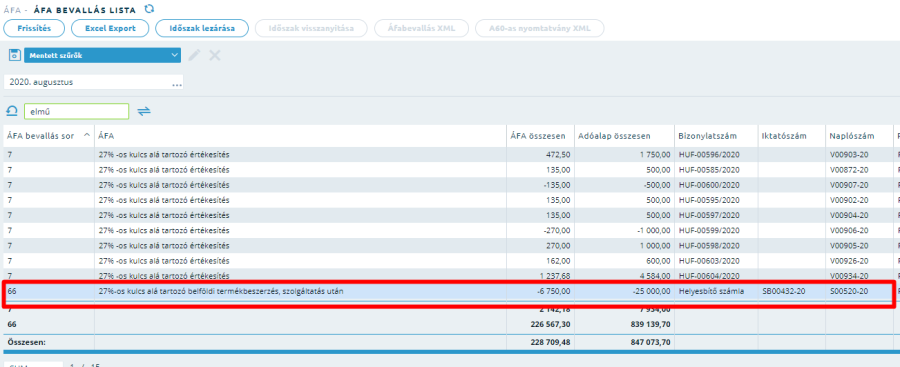Sort by ÁFA column header
The image size is (900, 367).
tap(300, 136)
